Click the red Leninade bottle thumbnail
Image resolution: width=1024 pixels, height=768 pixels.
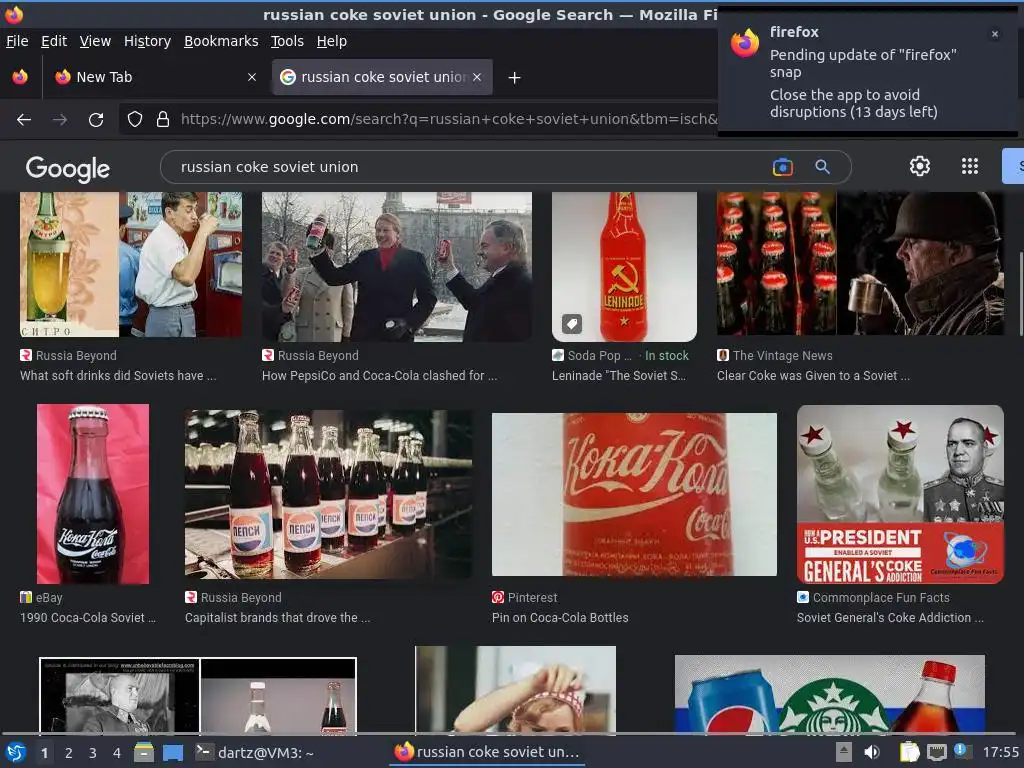pyautogui.click(x=624, y=266)
